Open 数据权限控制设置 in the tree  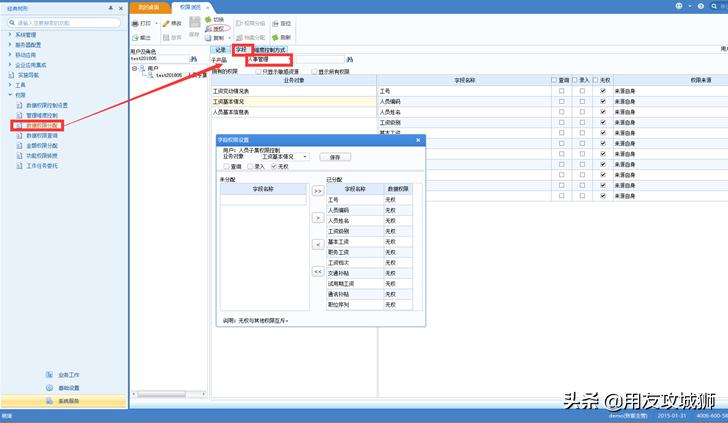(47, 105)
